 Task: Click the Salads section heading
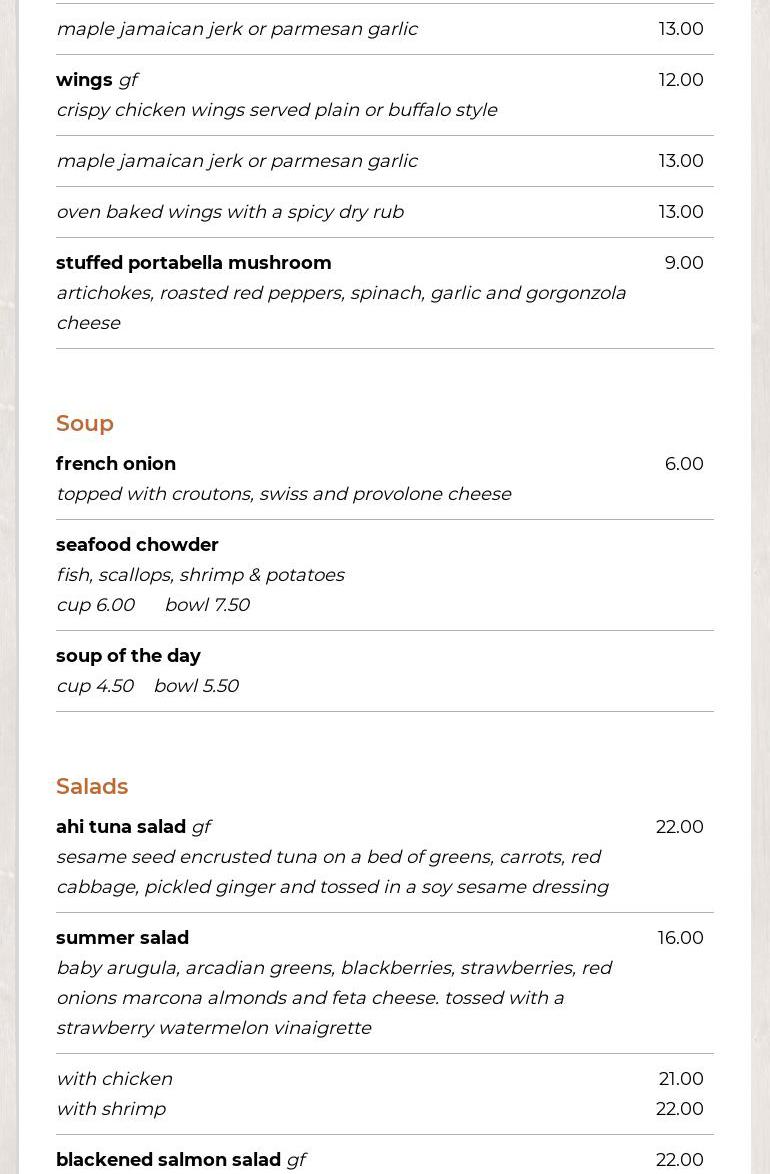pyautogui.click(x=92, y=786)
